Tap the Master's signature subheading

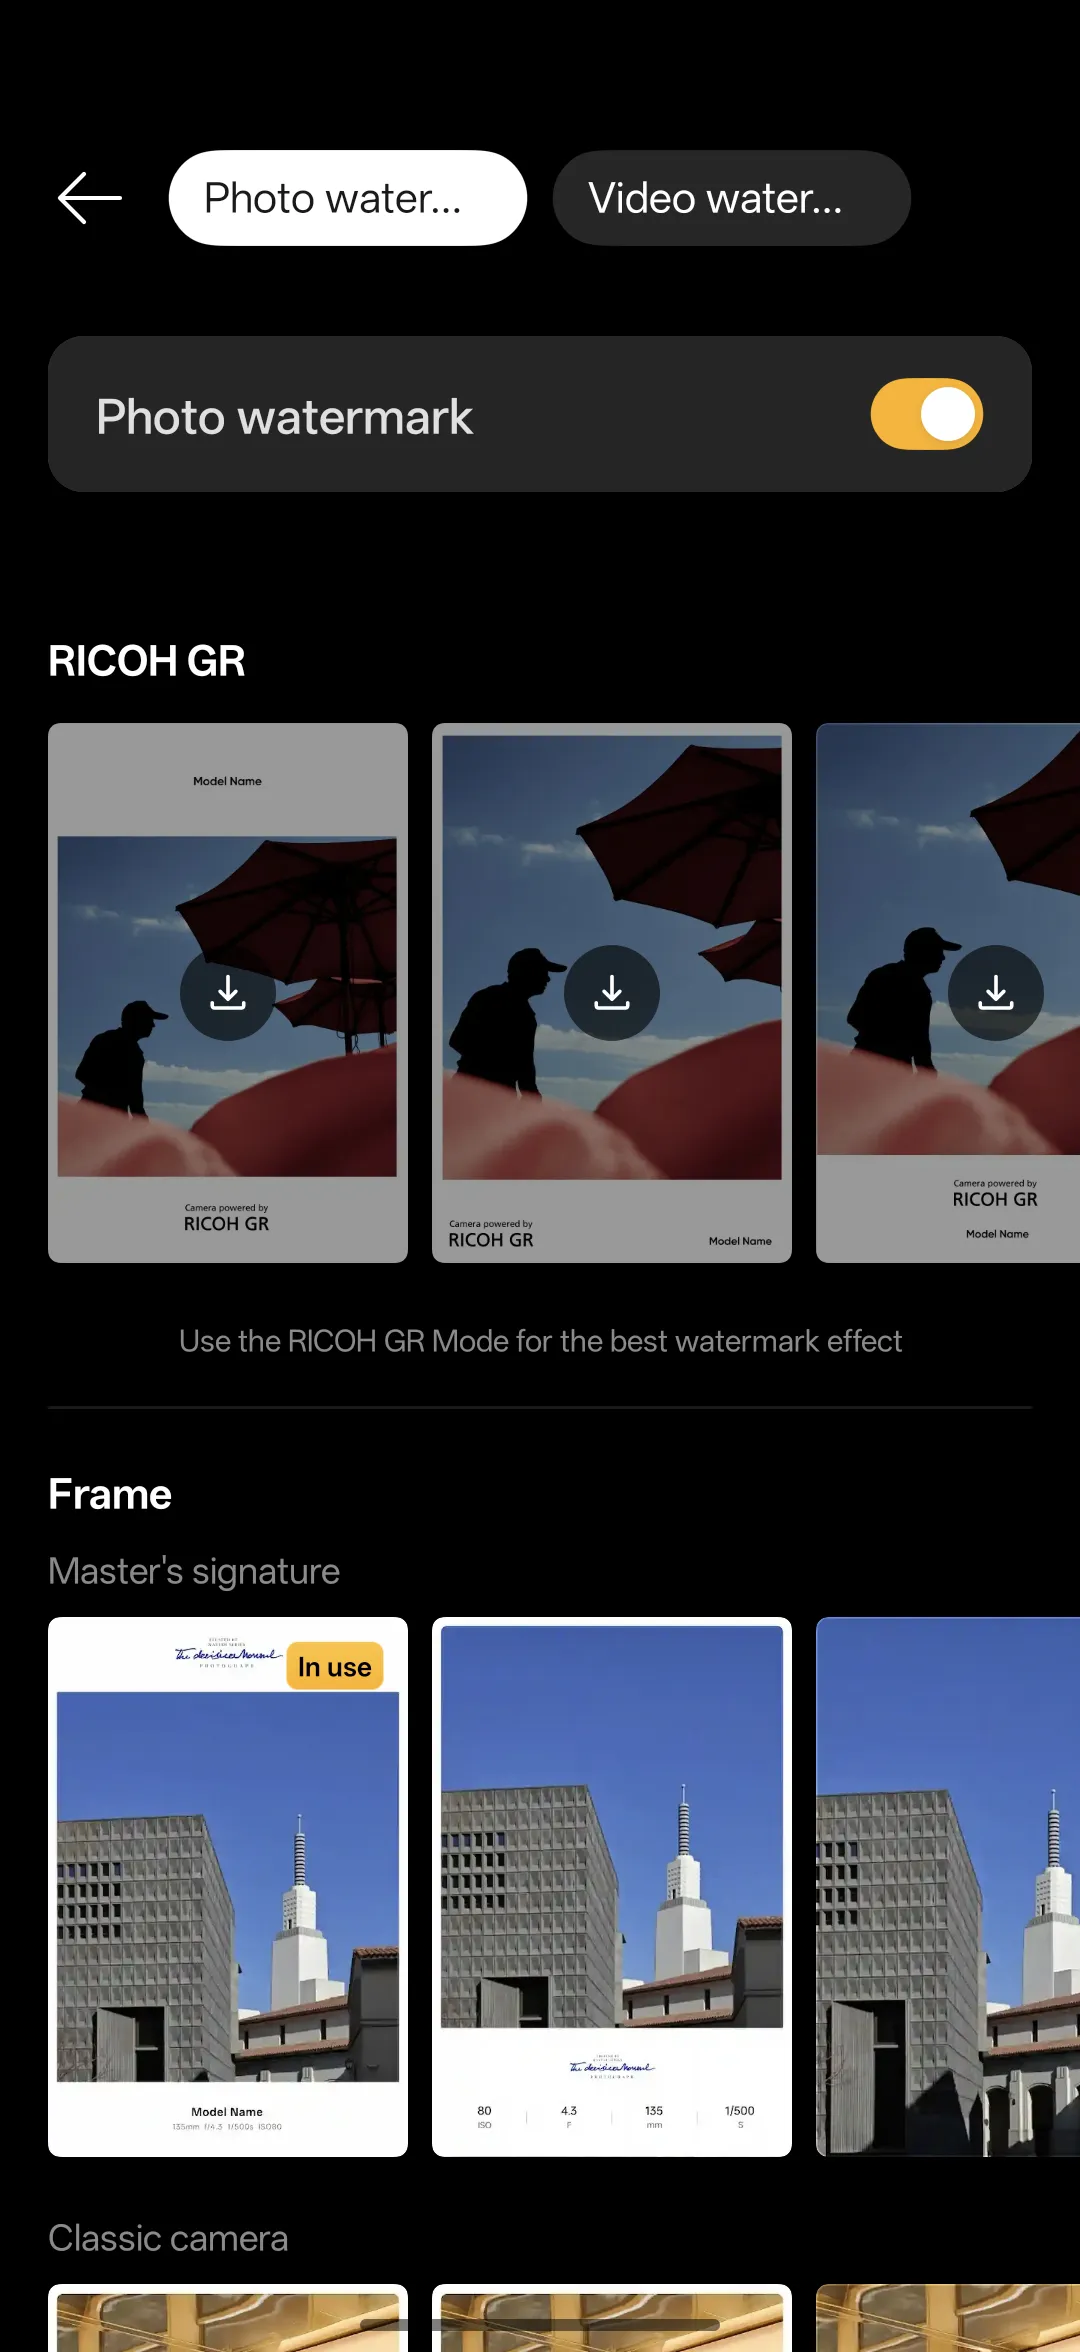(194, 1571)
